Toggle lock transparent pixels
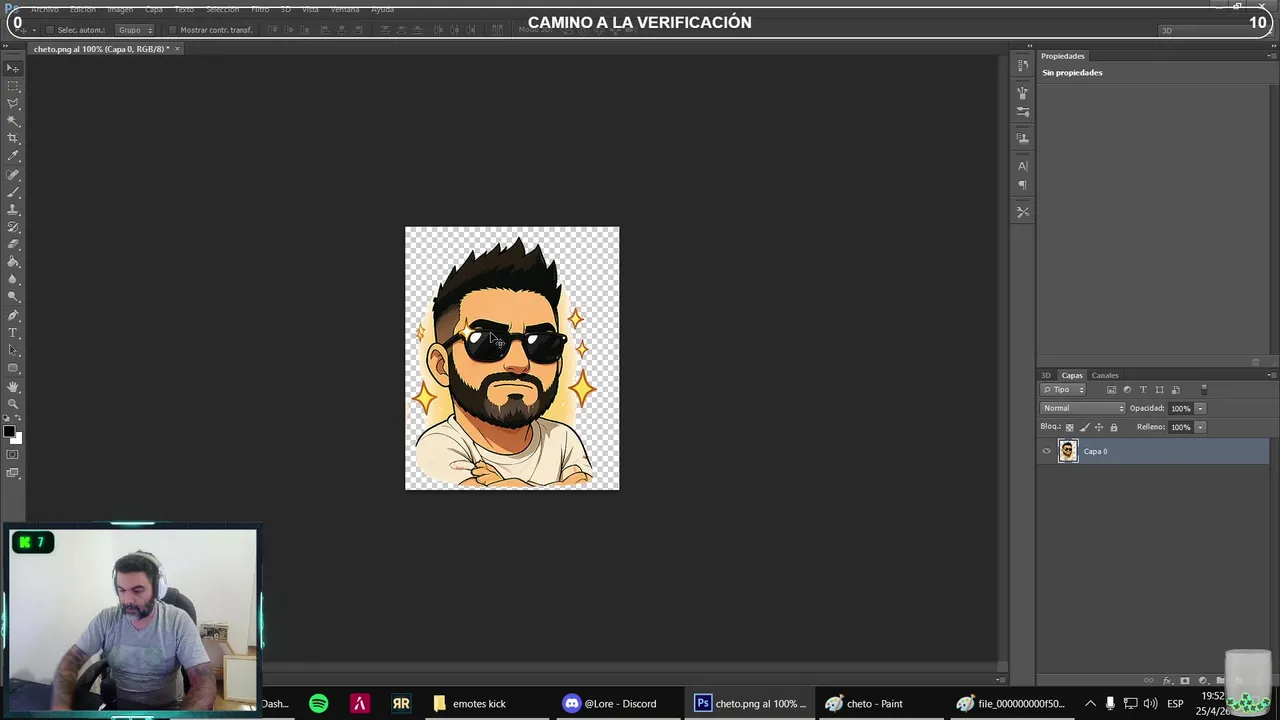This screenshot has width=1280, height=720. (x=1069, y=427)
